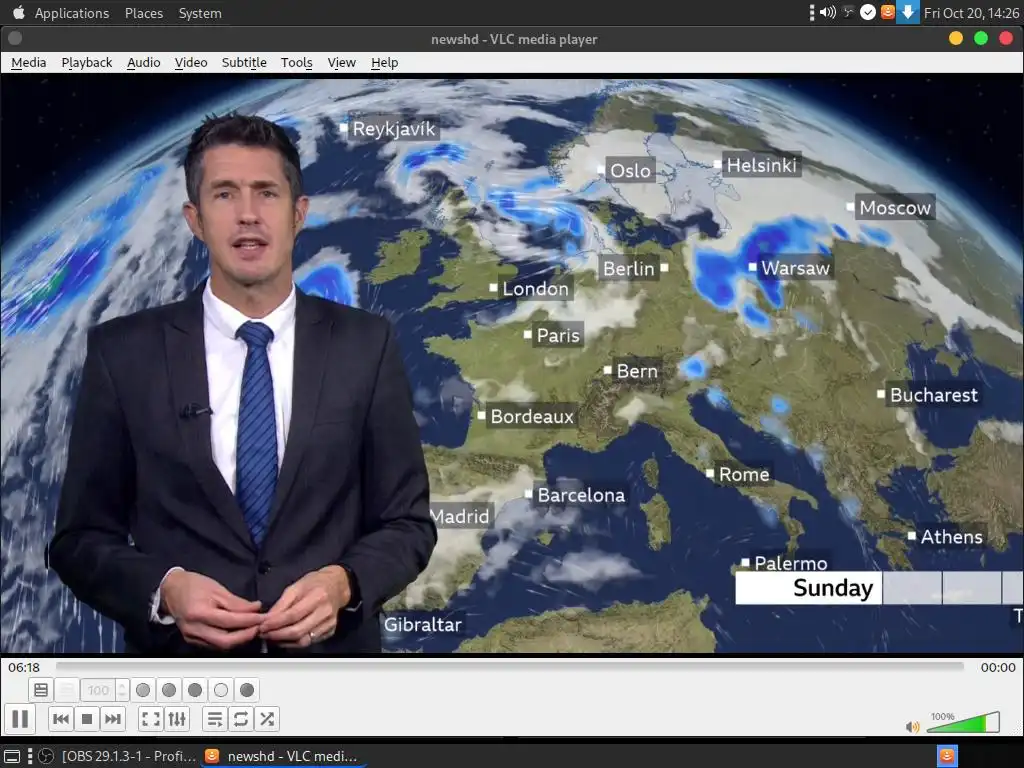1024x768 pixels.
Task: Click the grayed teletext transparency button
Action: click(66, 690)
